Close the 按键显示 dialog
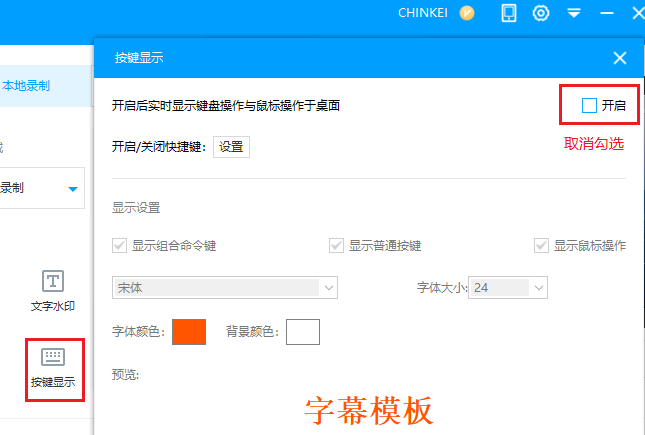Viewport: 645px width, 435px height. pos(620,58)
